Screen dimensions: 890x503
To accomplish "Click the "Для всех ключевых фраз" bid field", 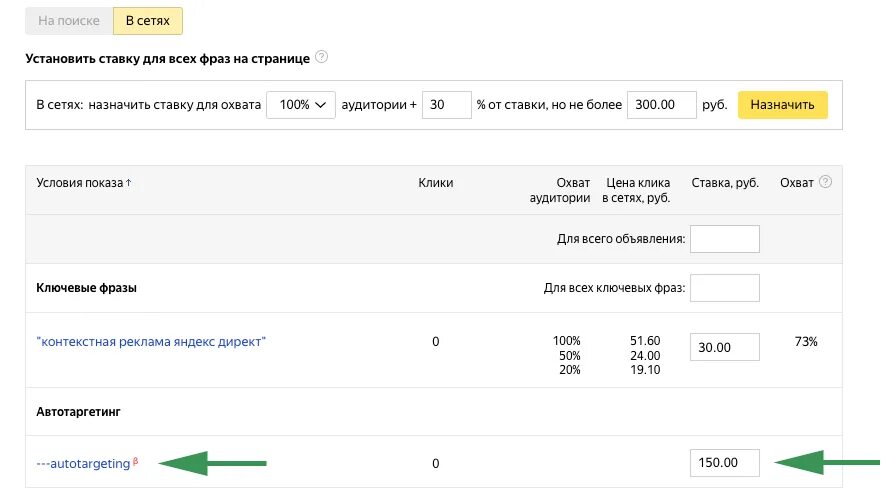I will point(724,288).
